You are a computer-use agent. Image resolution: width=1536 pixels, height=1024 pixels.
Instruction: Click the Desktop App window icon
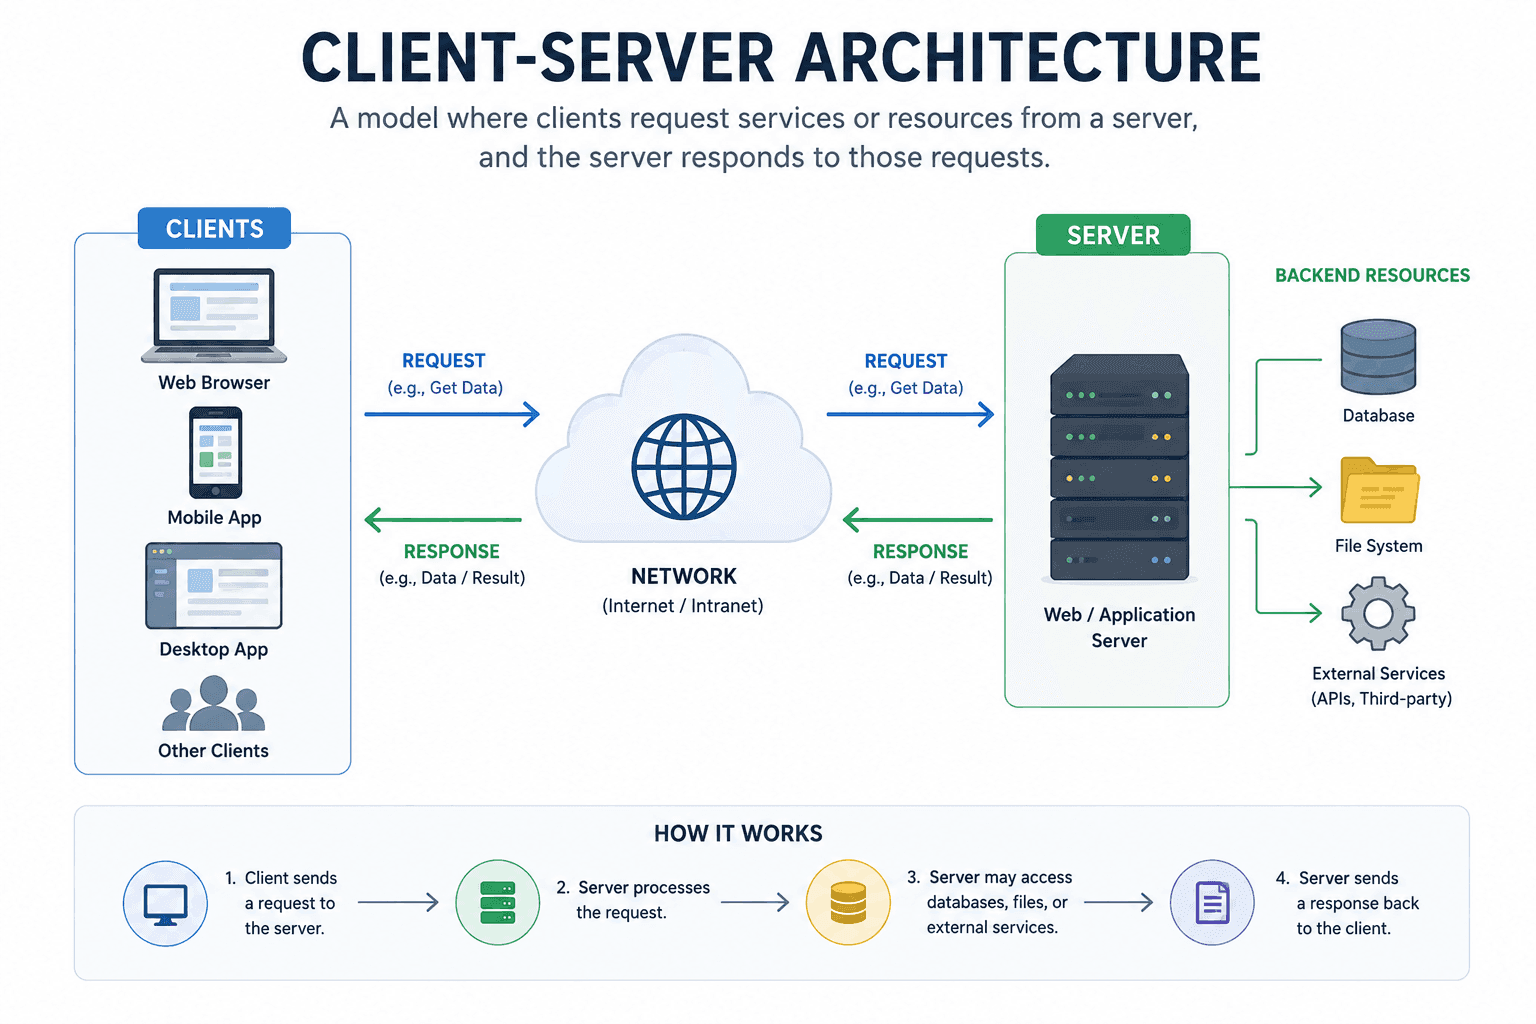[x=214, y=586]
